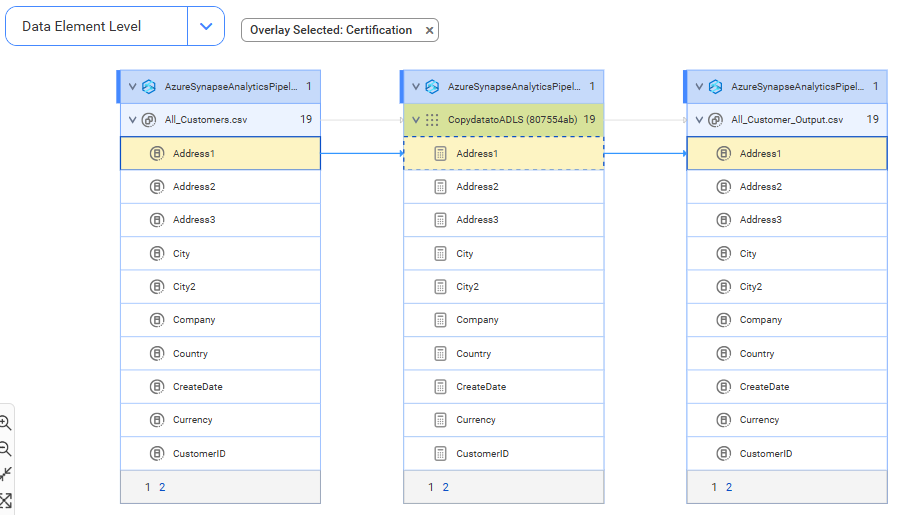Click the collapse arrows diagram tool
Viewport: 907px width, 515px height.
tap(5, 474)
